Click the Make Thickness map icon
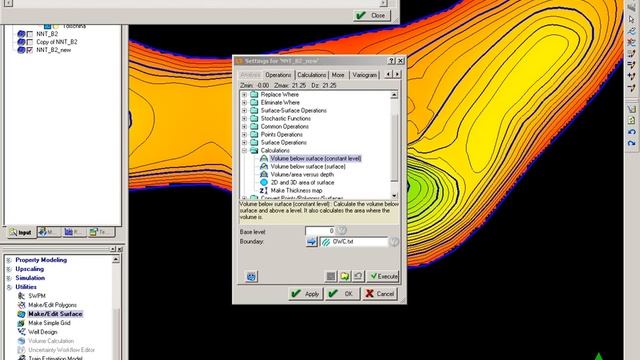Screen dimensions: 640x360 tap(264, 191)
